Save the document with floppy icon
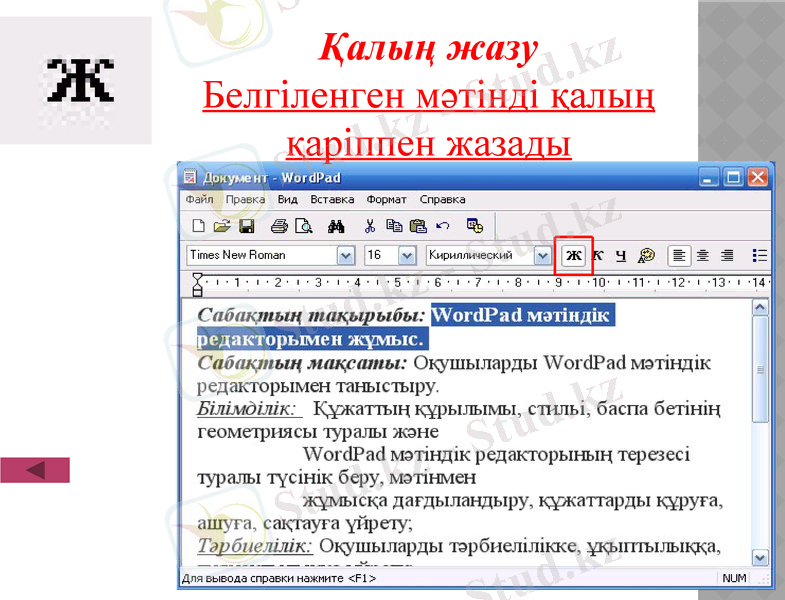The width and height of the screenshot is (785, 600). [246, 226]
